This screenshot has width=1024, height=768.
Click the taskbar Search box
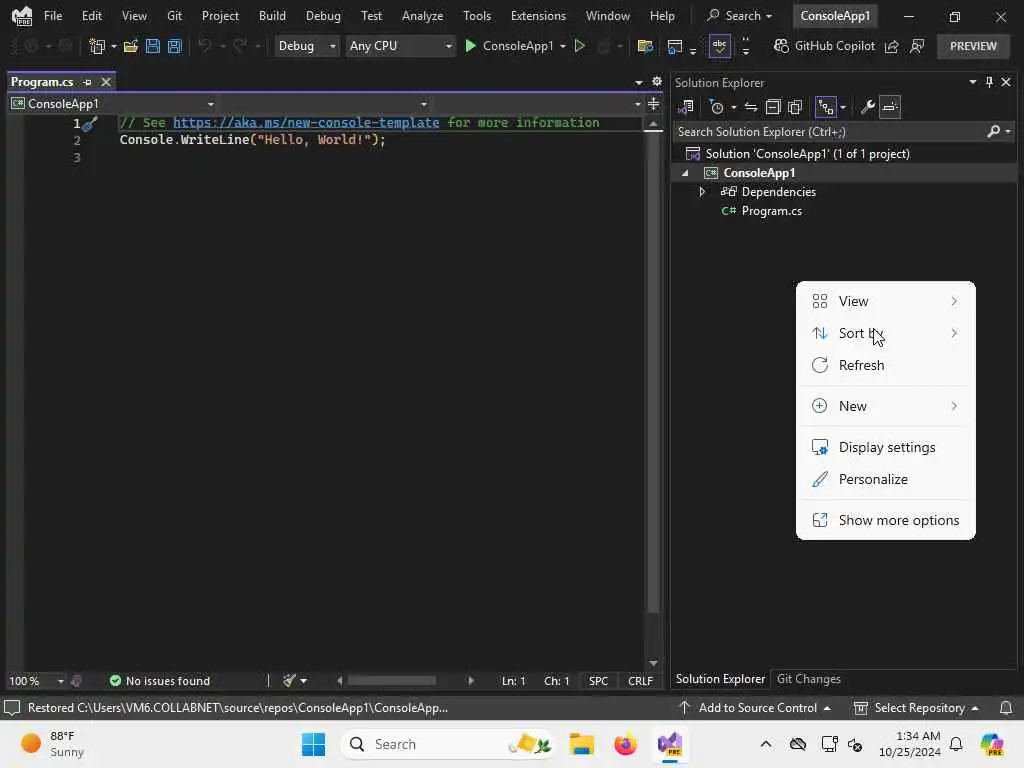448,744
